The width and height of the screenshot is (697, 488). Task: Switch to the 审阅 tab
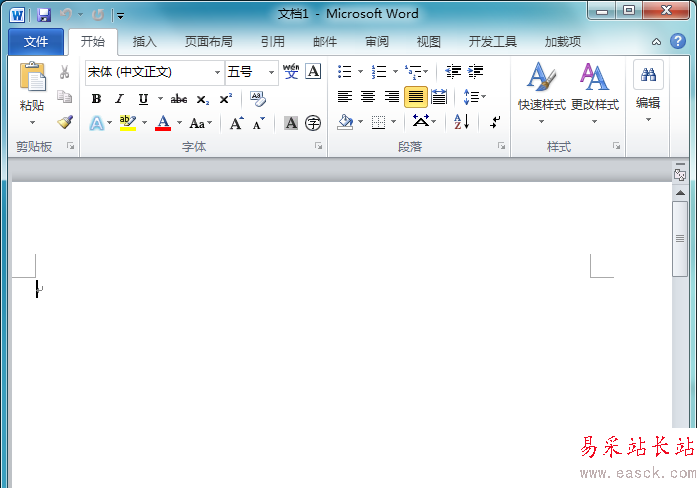[377, 42]
